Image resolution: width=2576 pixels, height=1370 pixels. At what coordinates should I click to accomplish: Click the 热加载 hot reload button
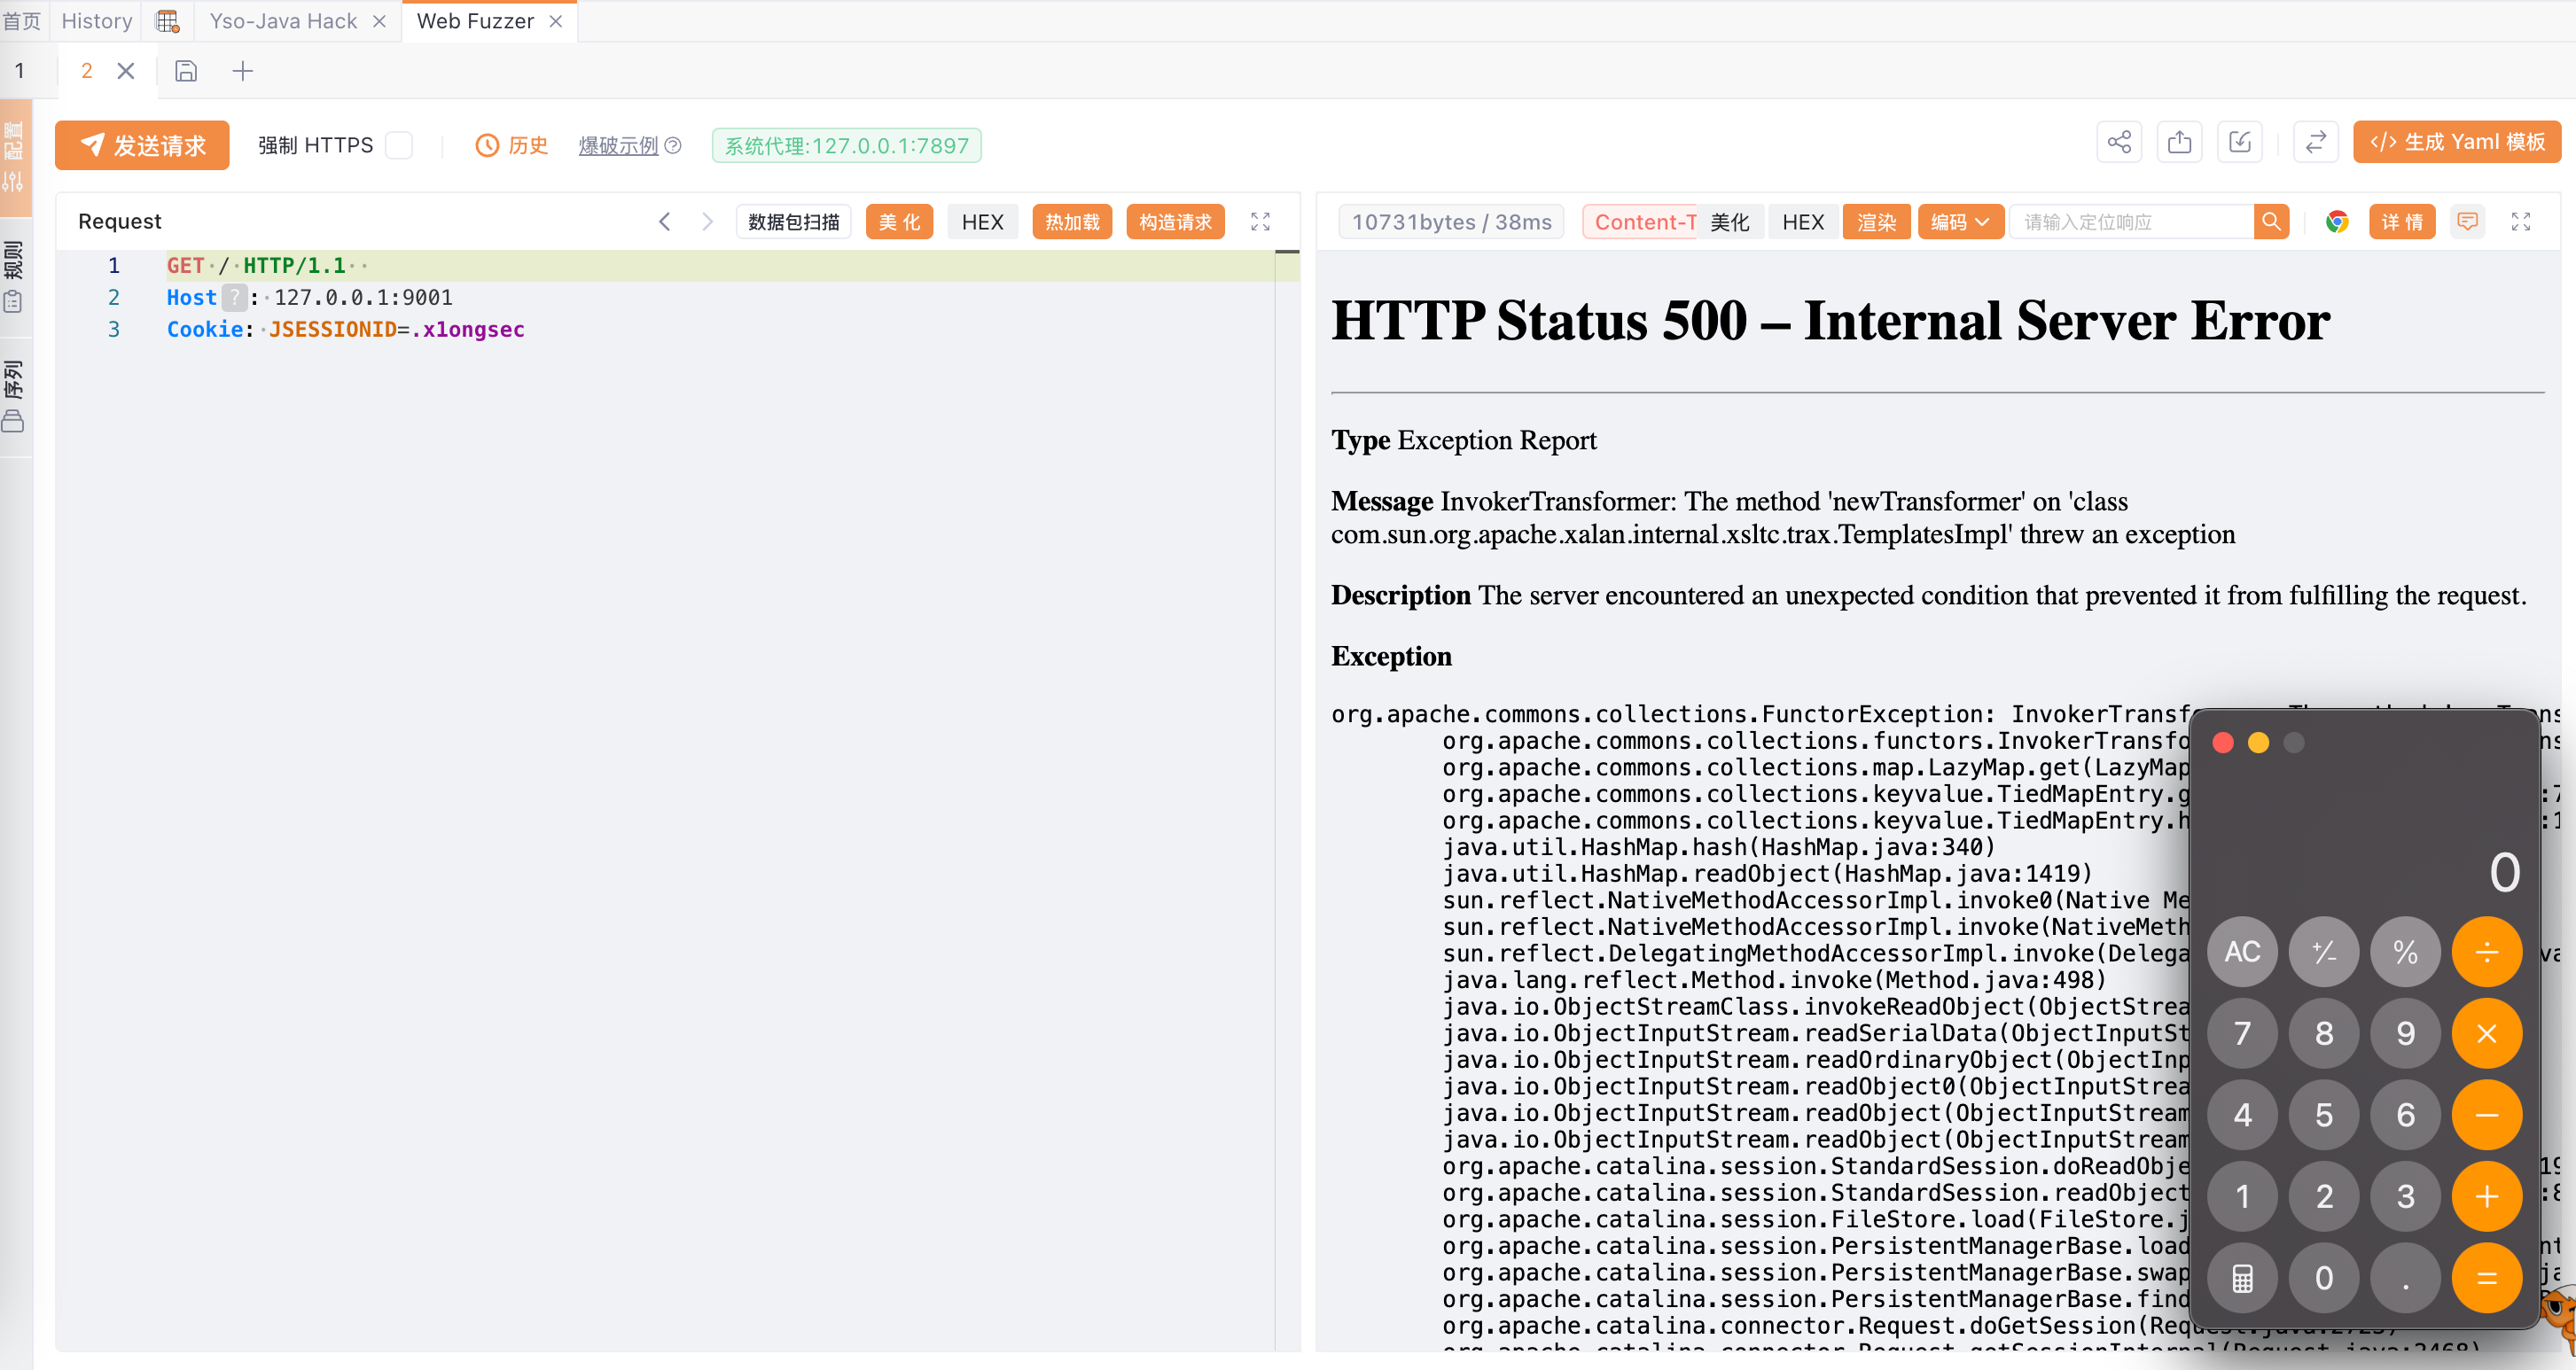[1072, 222]
